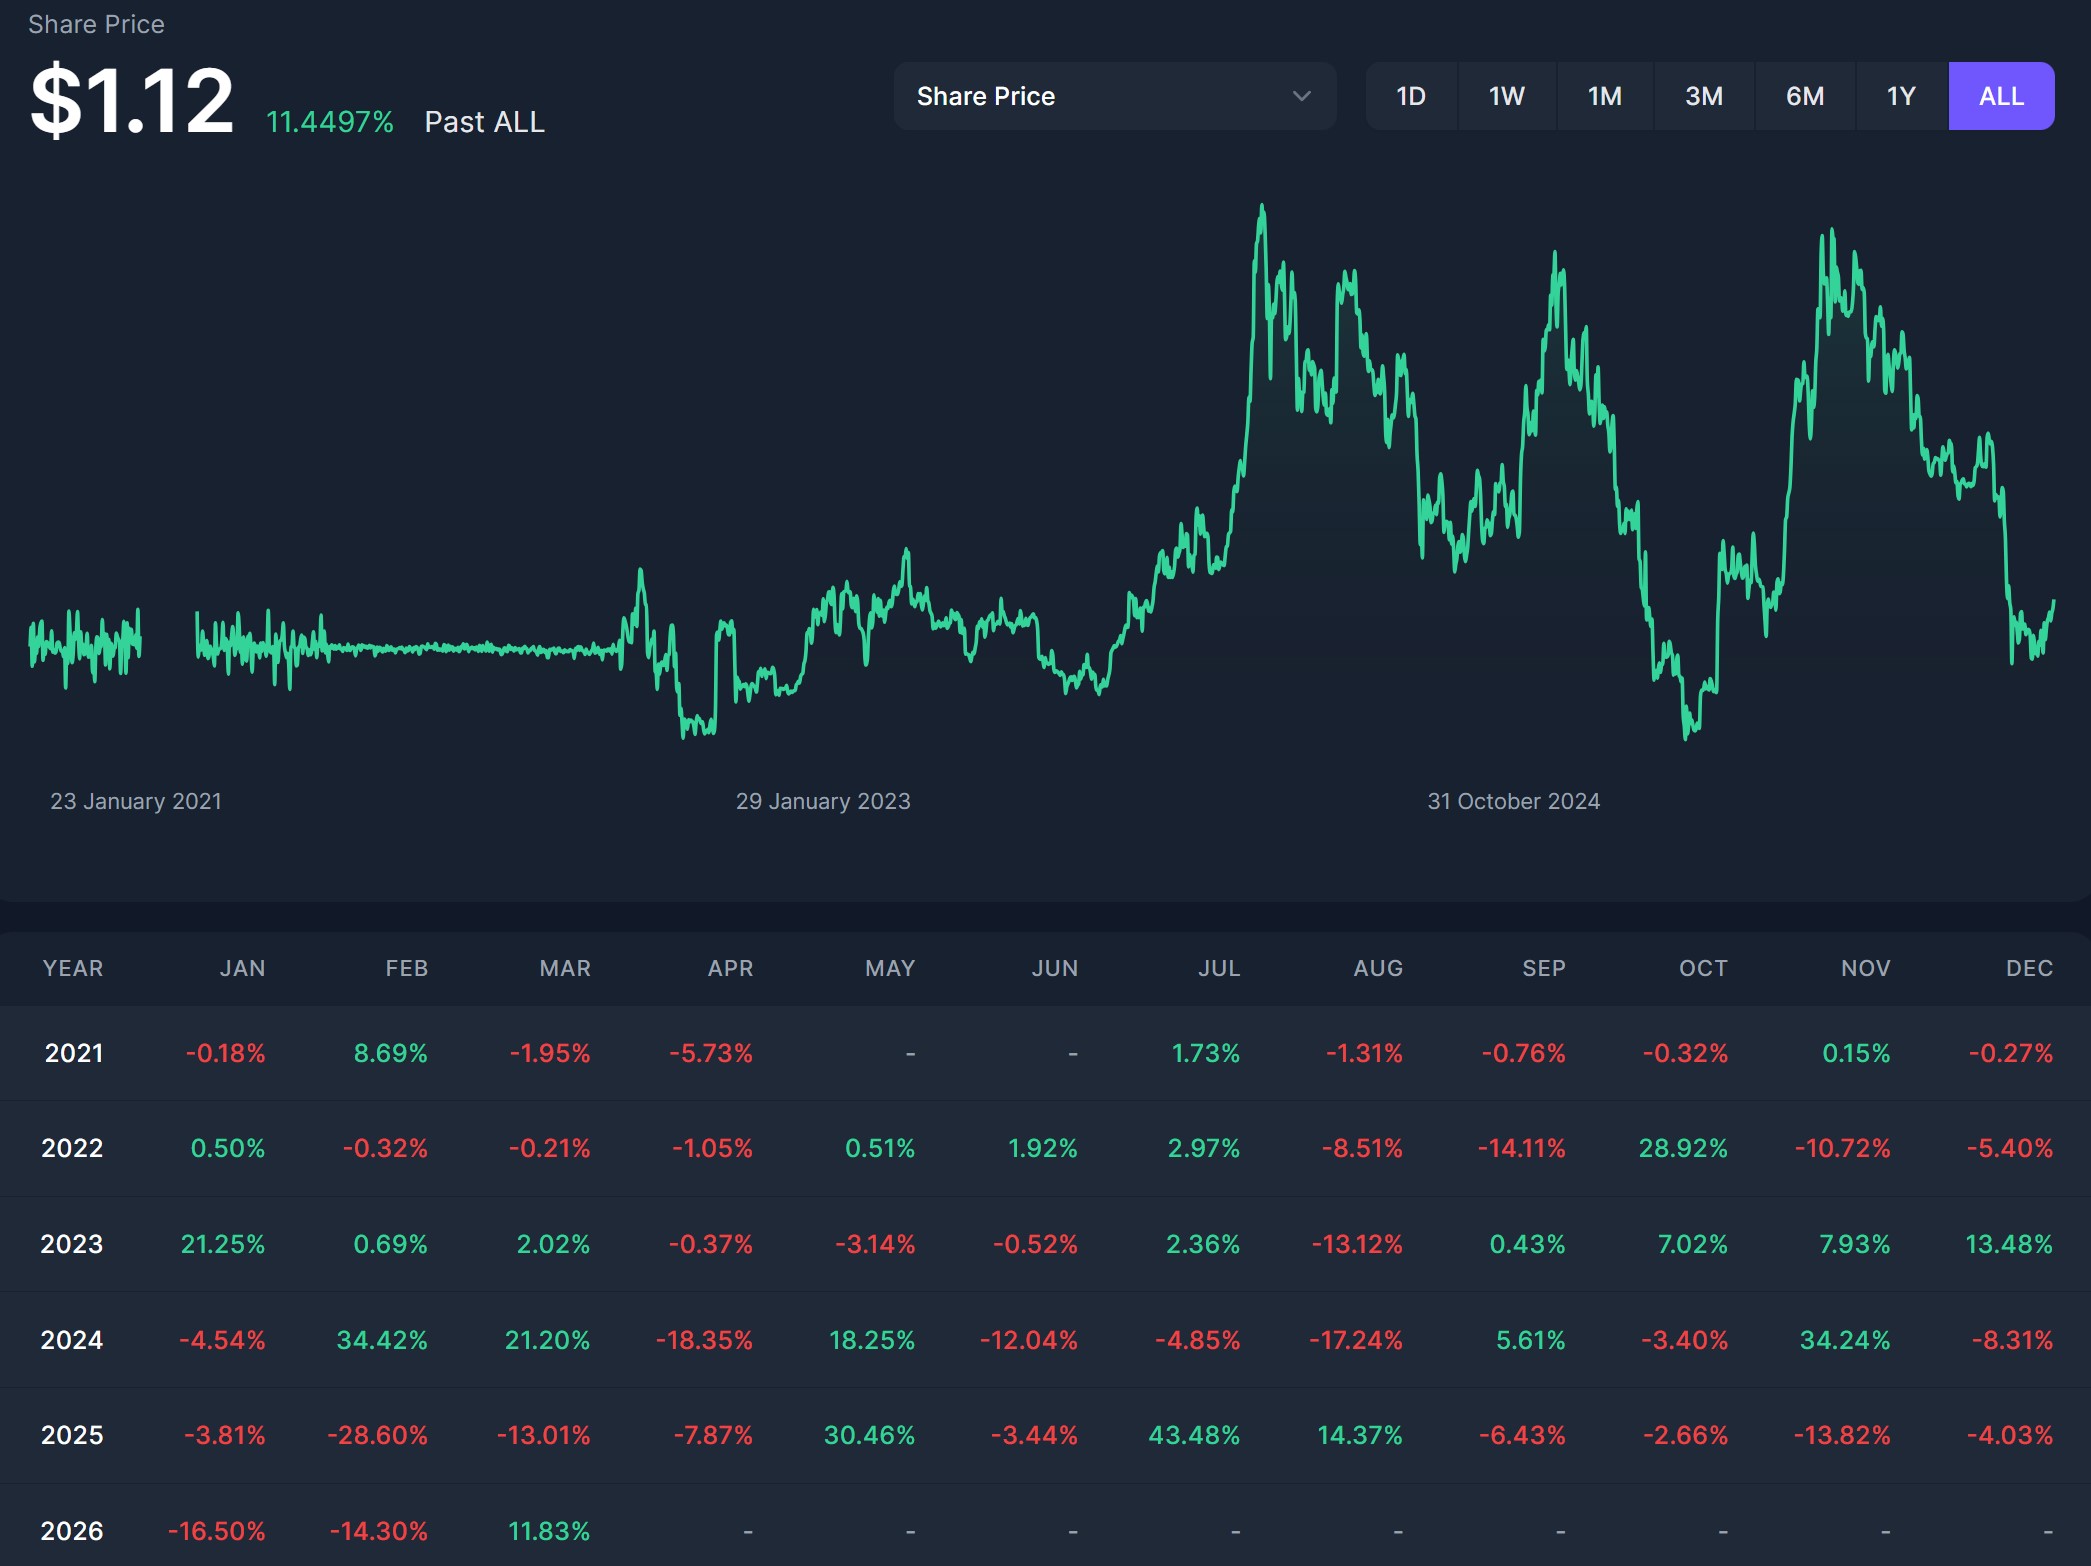Choose the 1M range button
This screenshot has height=1566, width=2091.
(x=1604, y=96)
